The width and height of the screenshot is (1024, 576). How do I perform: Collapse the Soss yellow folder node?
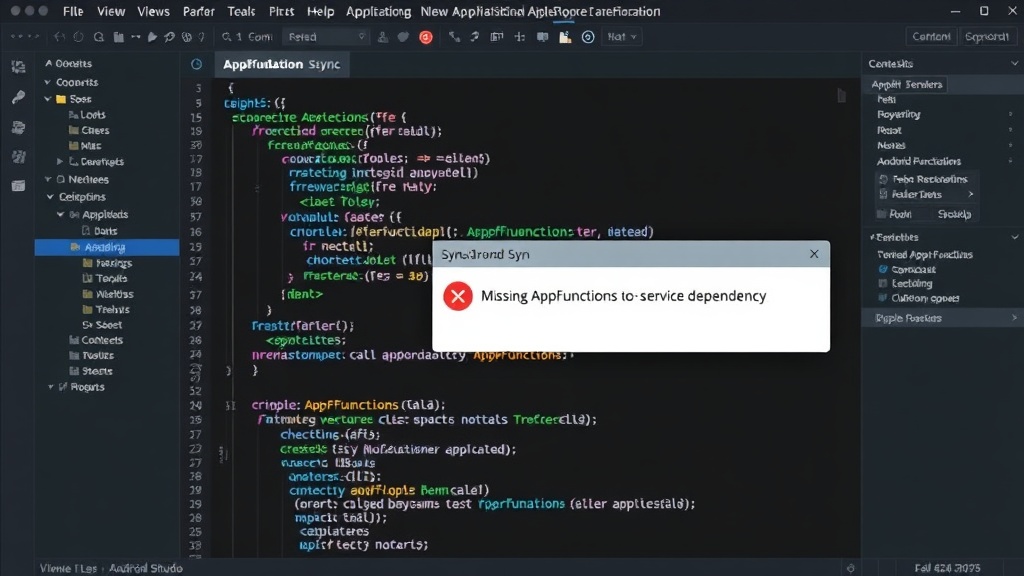click(x=47, y=99)
